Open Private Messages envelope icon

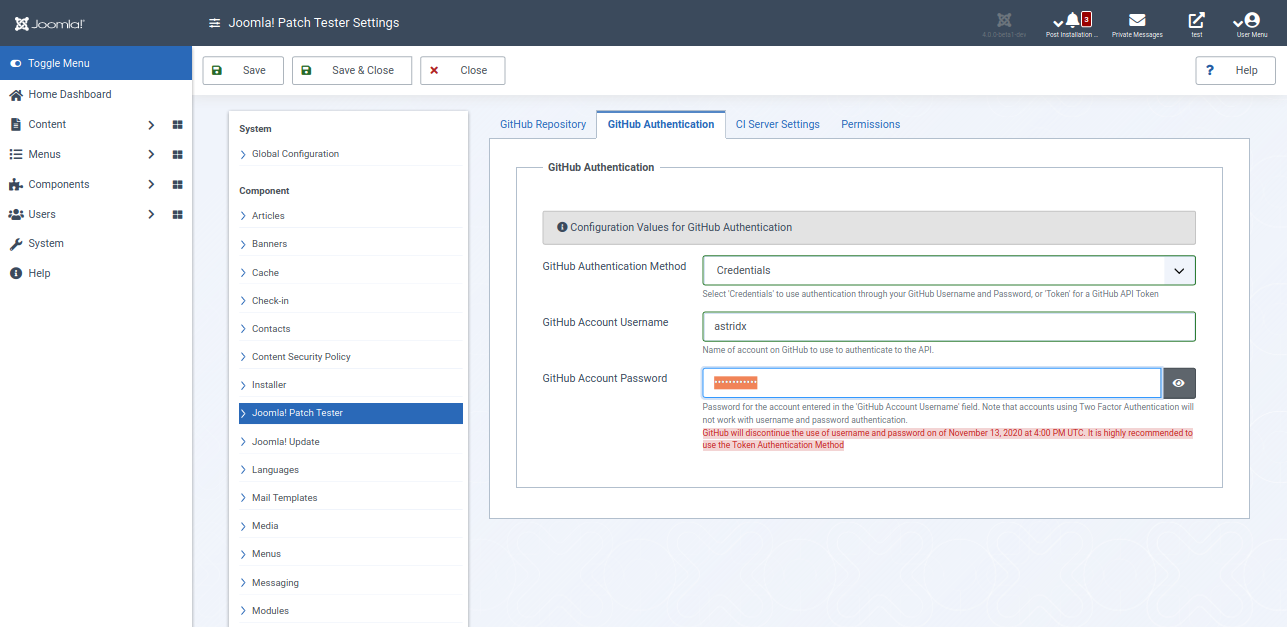1137,20
